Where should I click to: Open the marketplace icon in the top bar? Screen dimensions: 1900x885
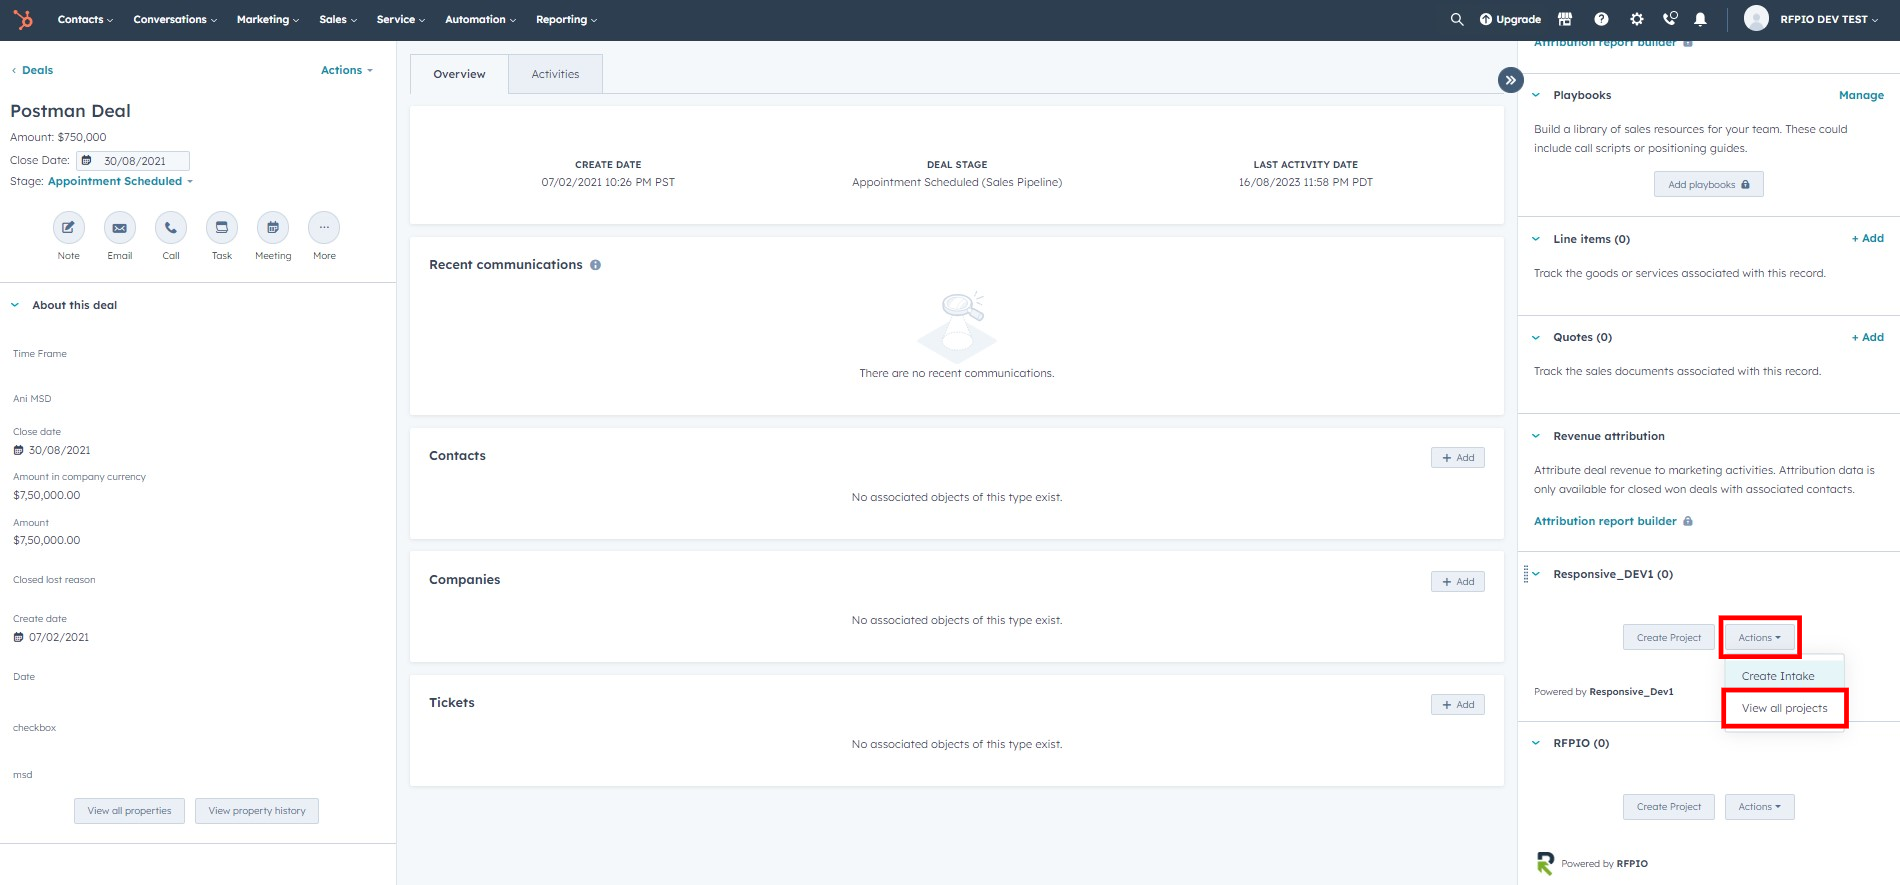(x=1565, y=19)
